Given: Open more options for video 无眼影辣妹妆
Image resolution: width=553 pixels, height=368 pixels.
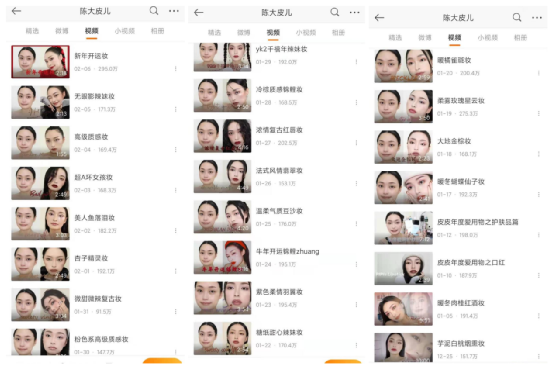Looking at the screenshot, I should point(175,109).
